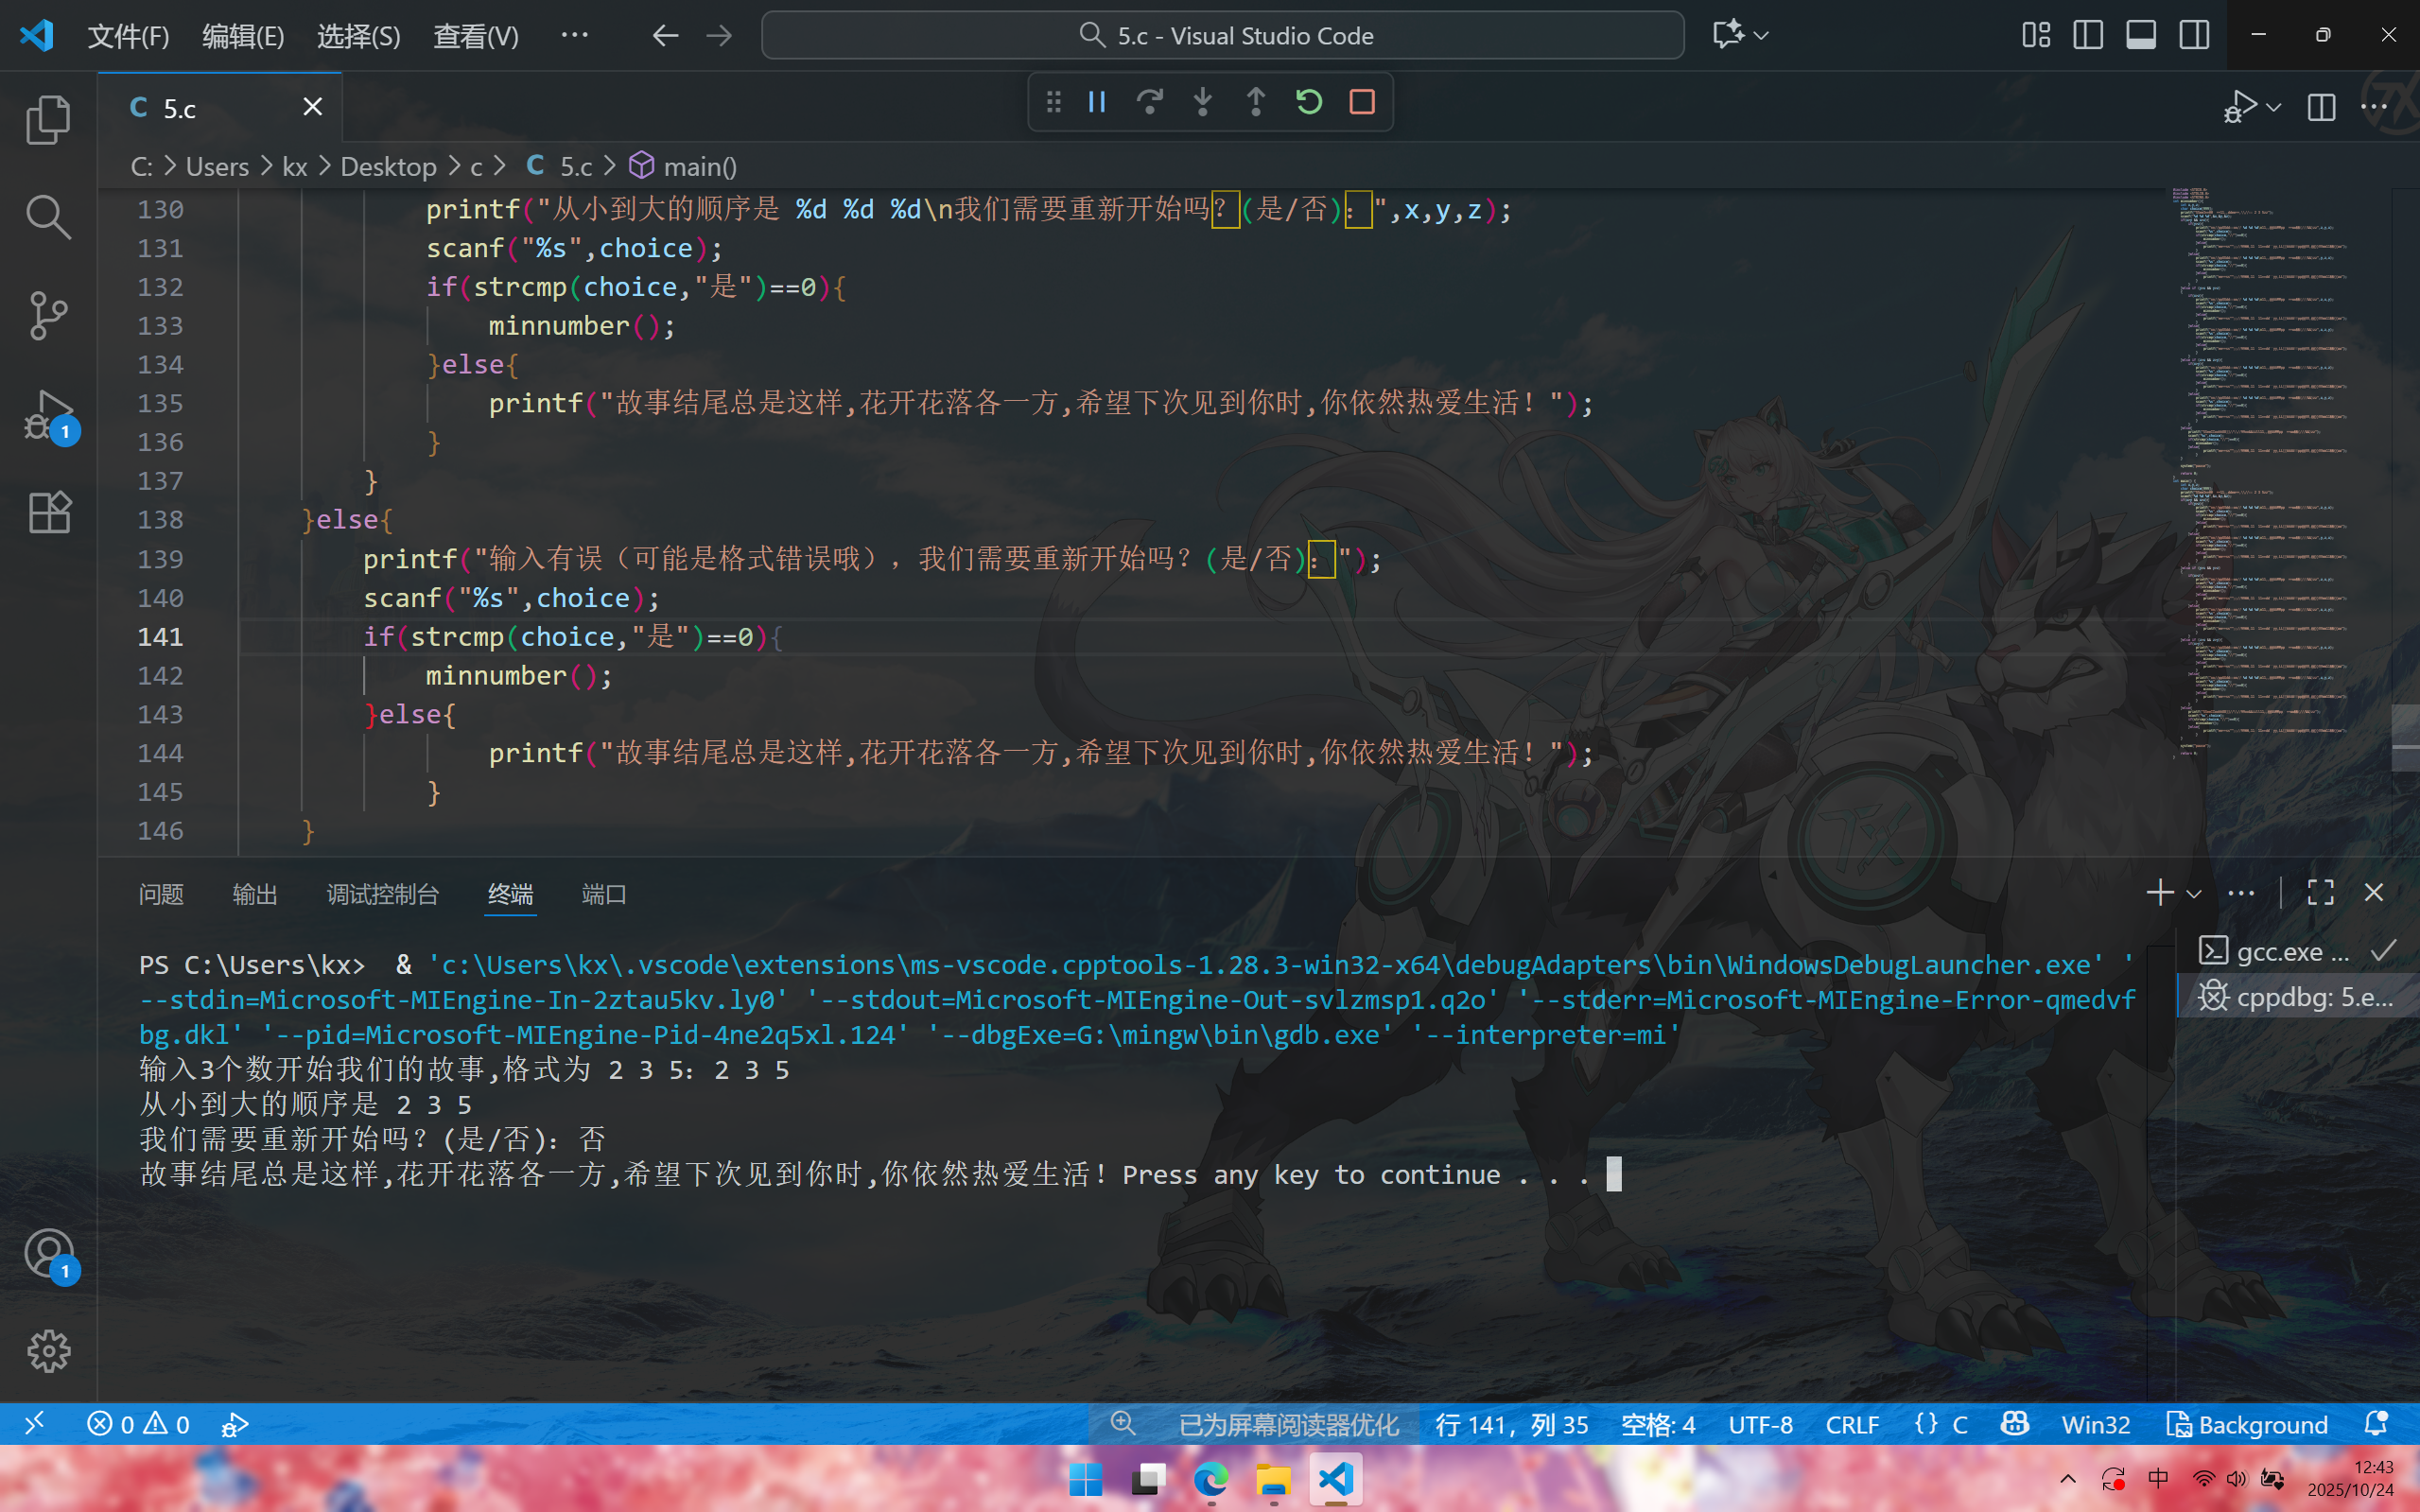The width and height of the screenshot is (2420, 1512).
Task: Open the Search view in activity bar
Action: pos(48,217)
